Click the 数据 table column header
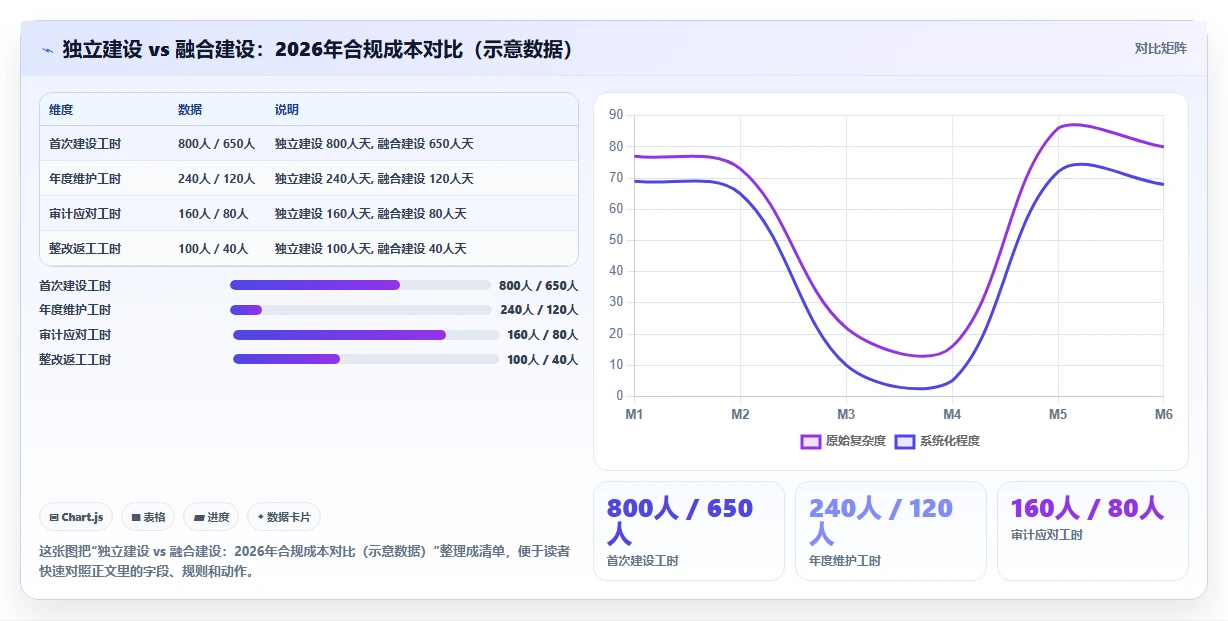Viewport: 1228px width, 621px height. point(190,110)
